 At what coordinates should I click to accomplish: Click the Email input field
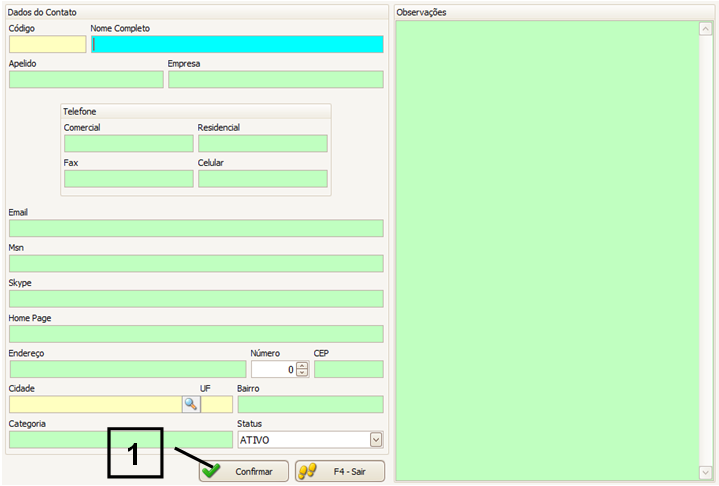pyautogui.click(x=196, y=229)
